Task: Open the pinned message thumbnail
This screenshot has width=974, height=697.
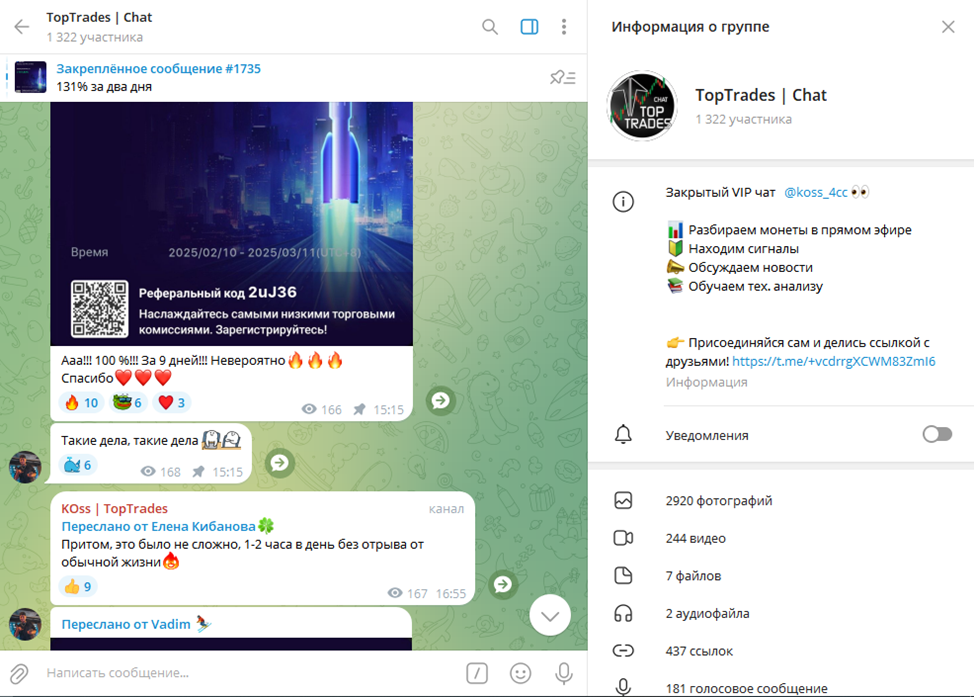Action: pyautogui.click(x=30, y=77)
